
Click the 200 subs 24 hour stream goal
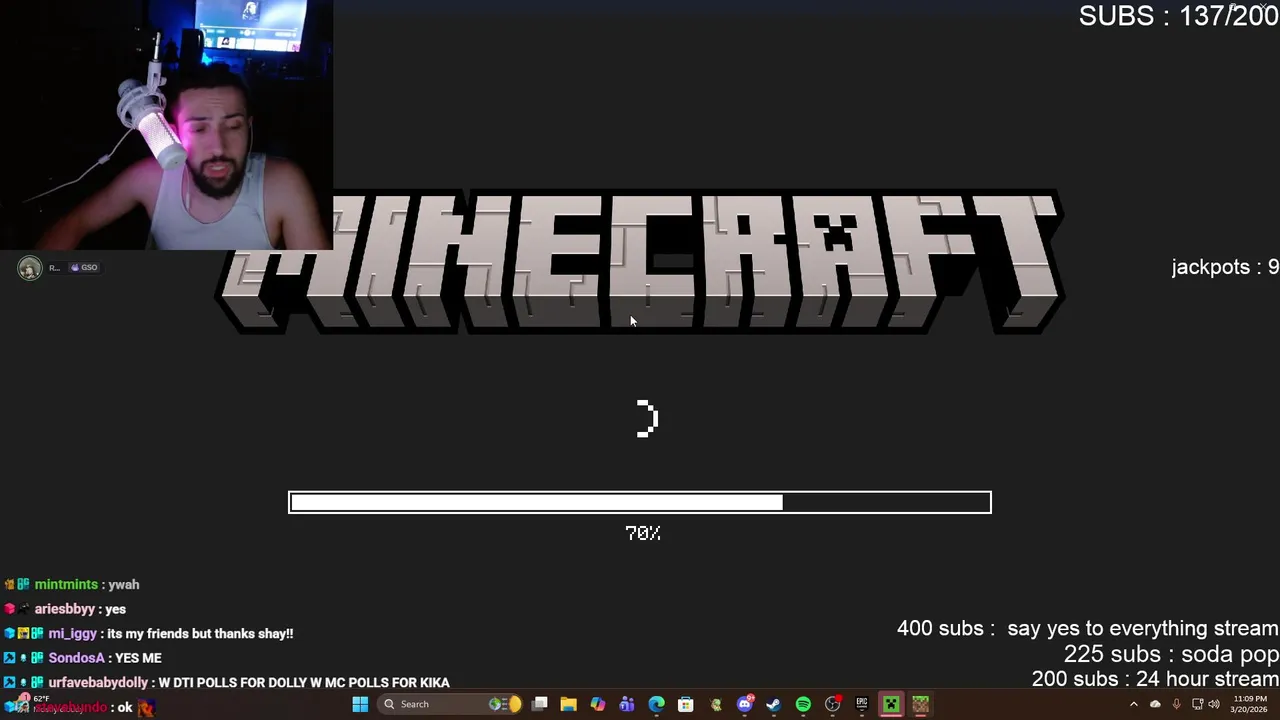[1155, 679]
